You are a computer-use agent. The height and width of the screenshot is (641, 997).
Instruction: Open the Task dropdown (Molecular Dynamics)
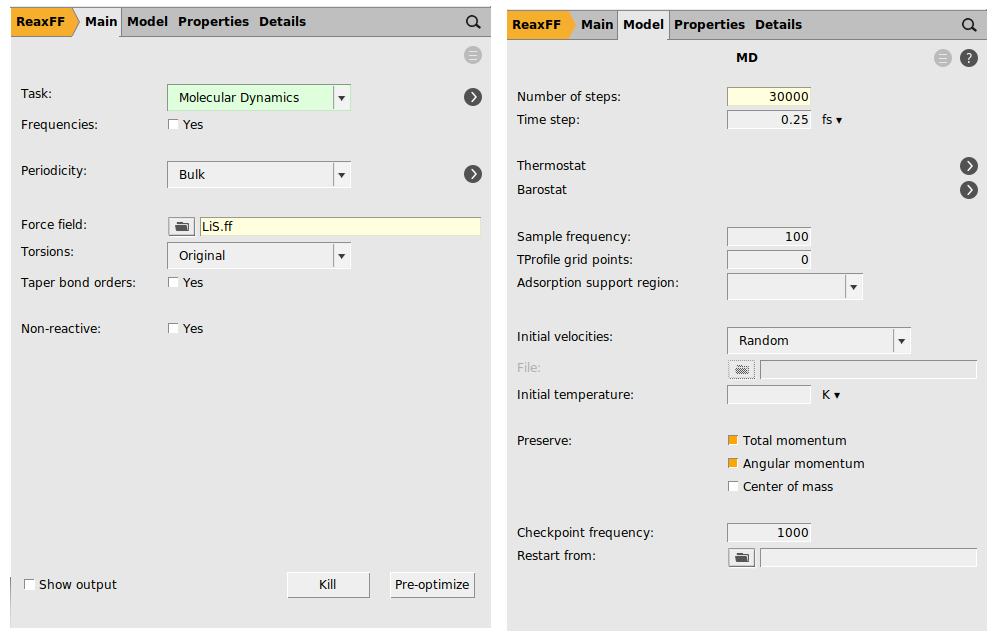point(259,98)
